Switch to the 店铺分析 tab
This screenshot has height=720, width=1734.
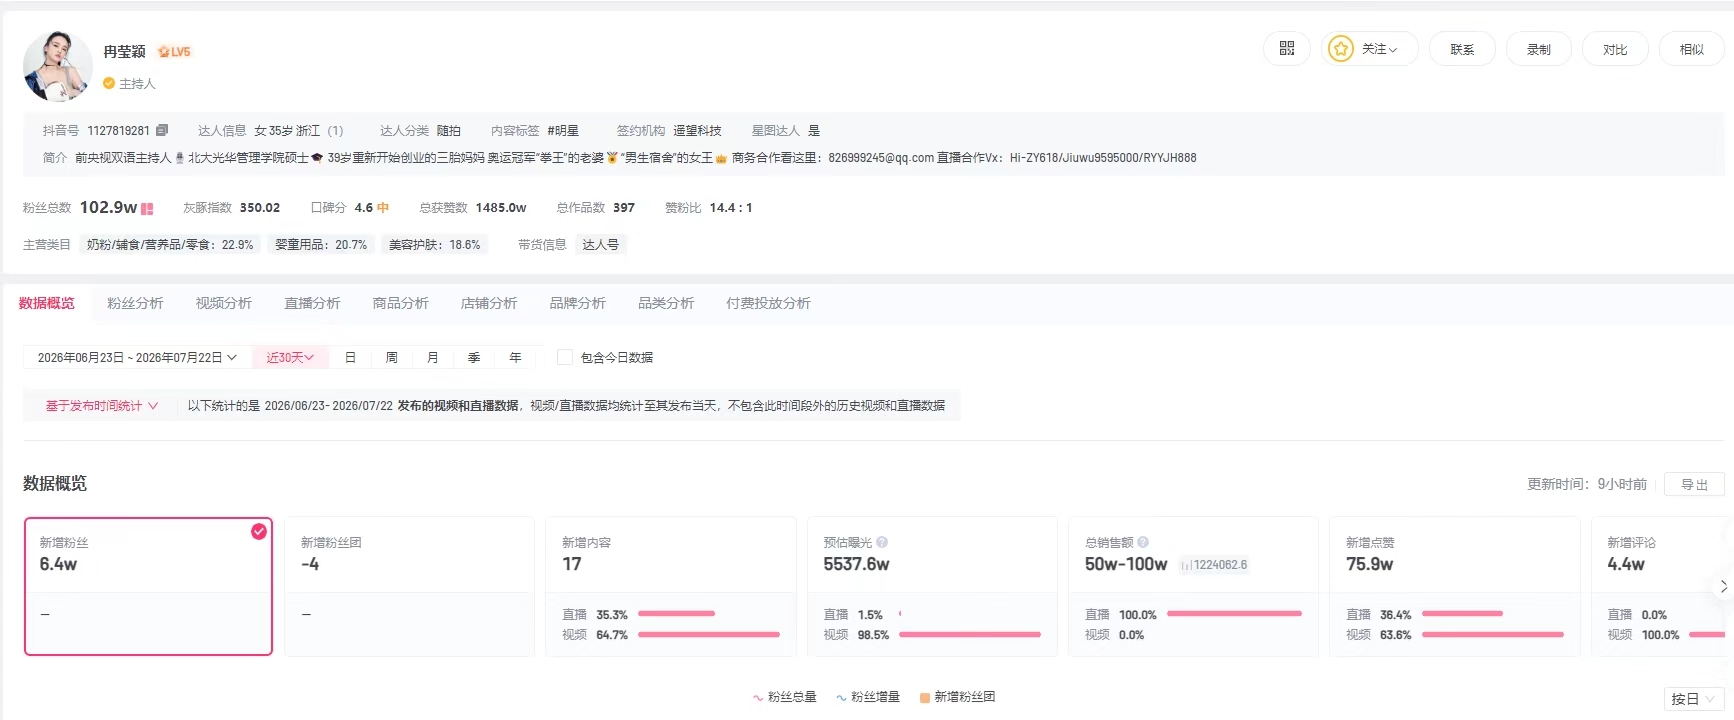click(489, 303)
